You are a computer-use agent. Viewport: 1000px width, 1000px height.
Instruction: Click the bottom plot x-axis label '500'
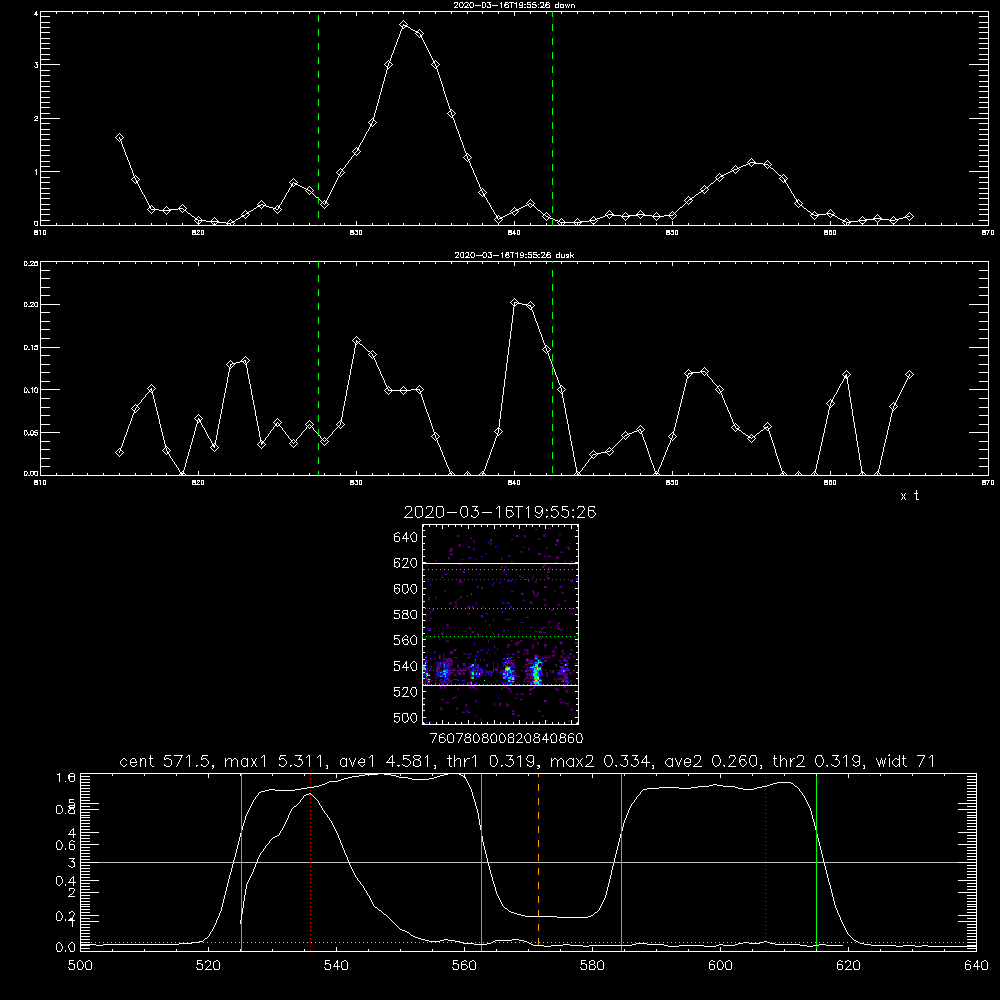point(80,966)
